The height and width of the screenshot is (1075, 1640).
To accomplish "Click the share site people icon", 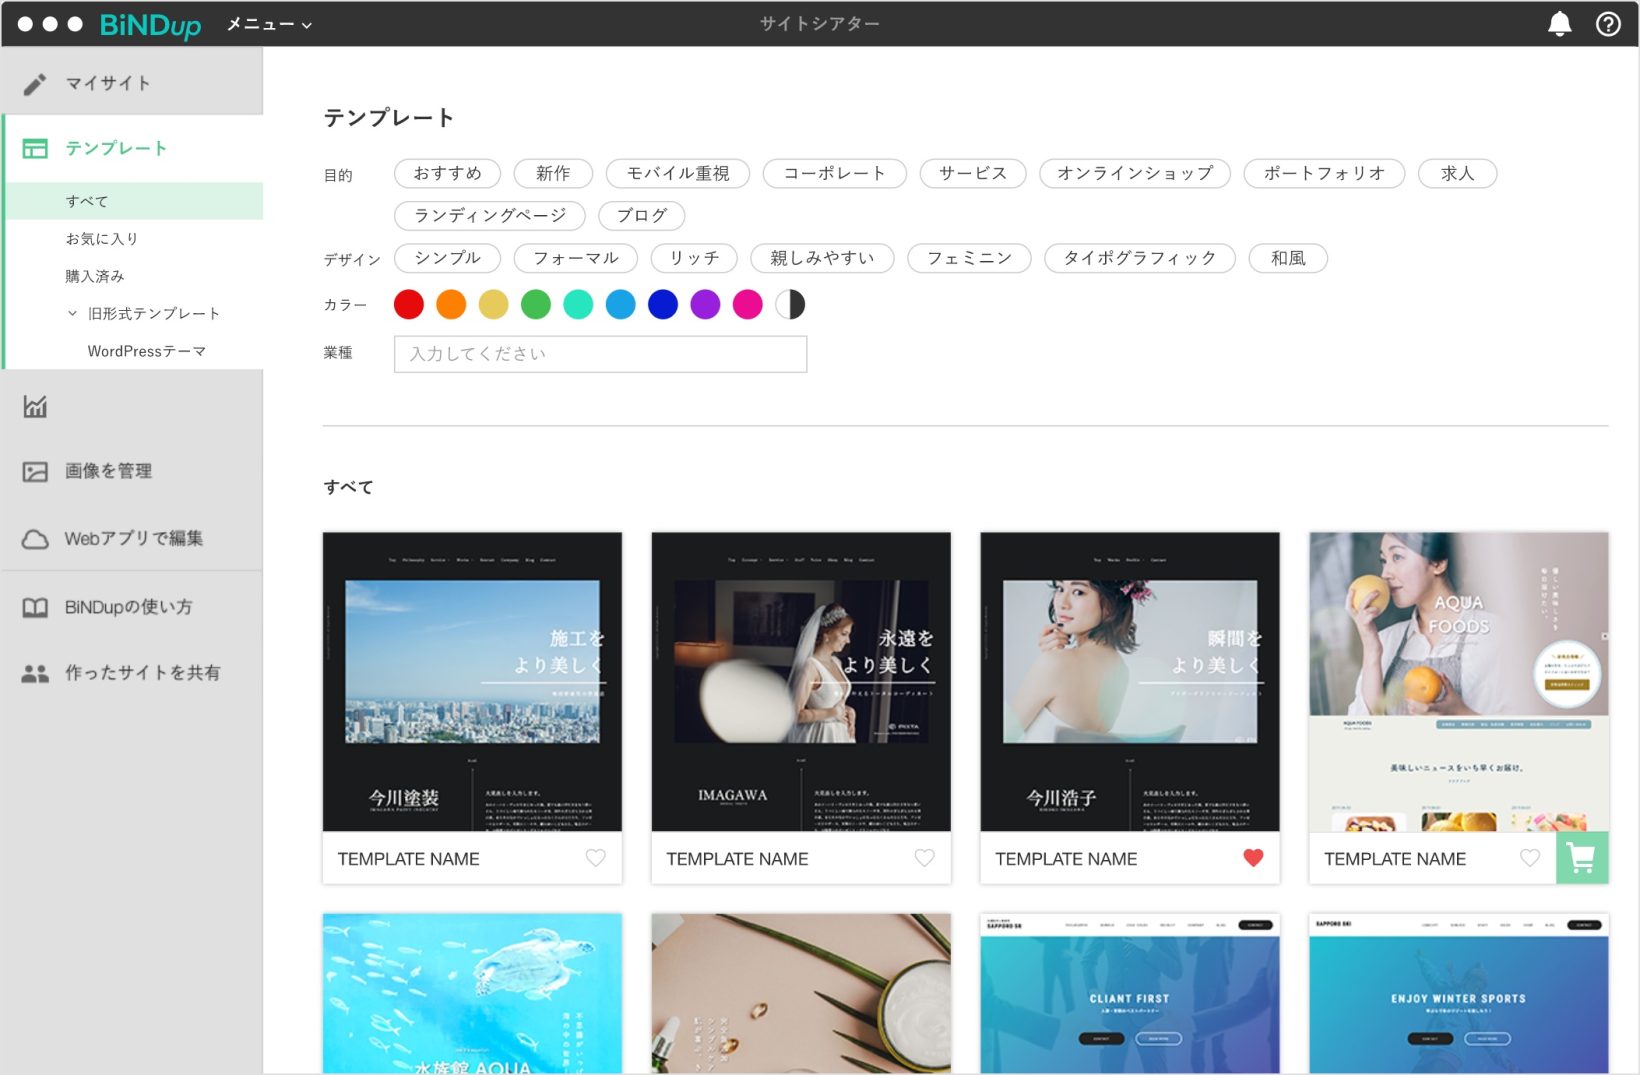I will [x=35, y=674].
